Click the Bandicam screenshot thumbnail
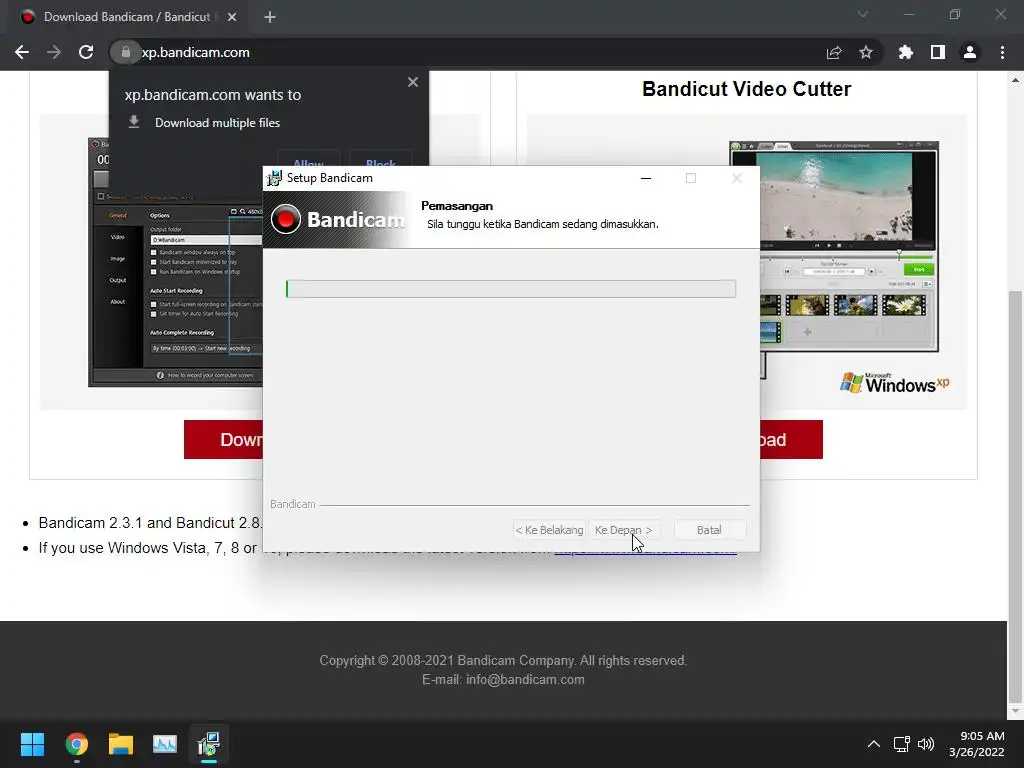1024x768 pixels. (x=176, y=261)
